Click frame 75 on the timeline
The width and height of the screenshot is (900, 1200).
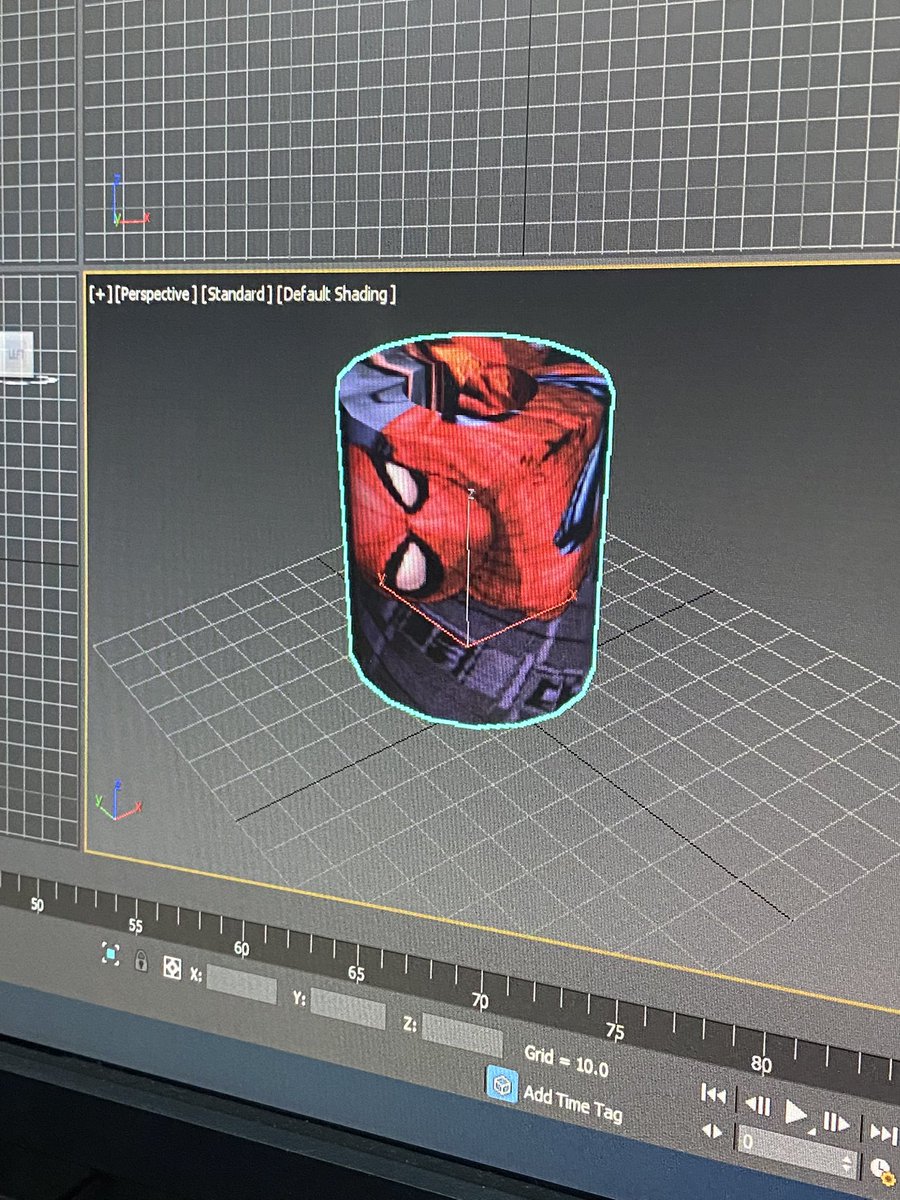(x=615, y=1032)
